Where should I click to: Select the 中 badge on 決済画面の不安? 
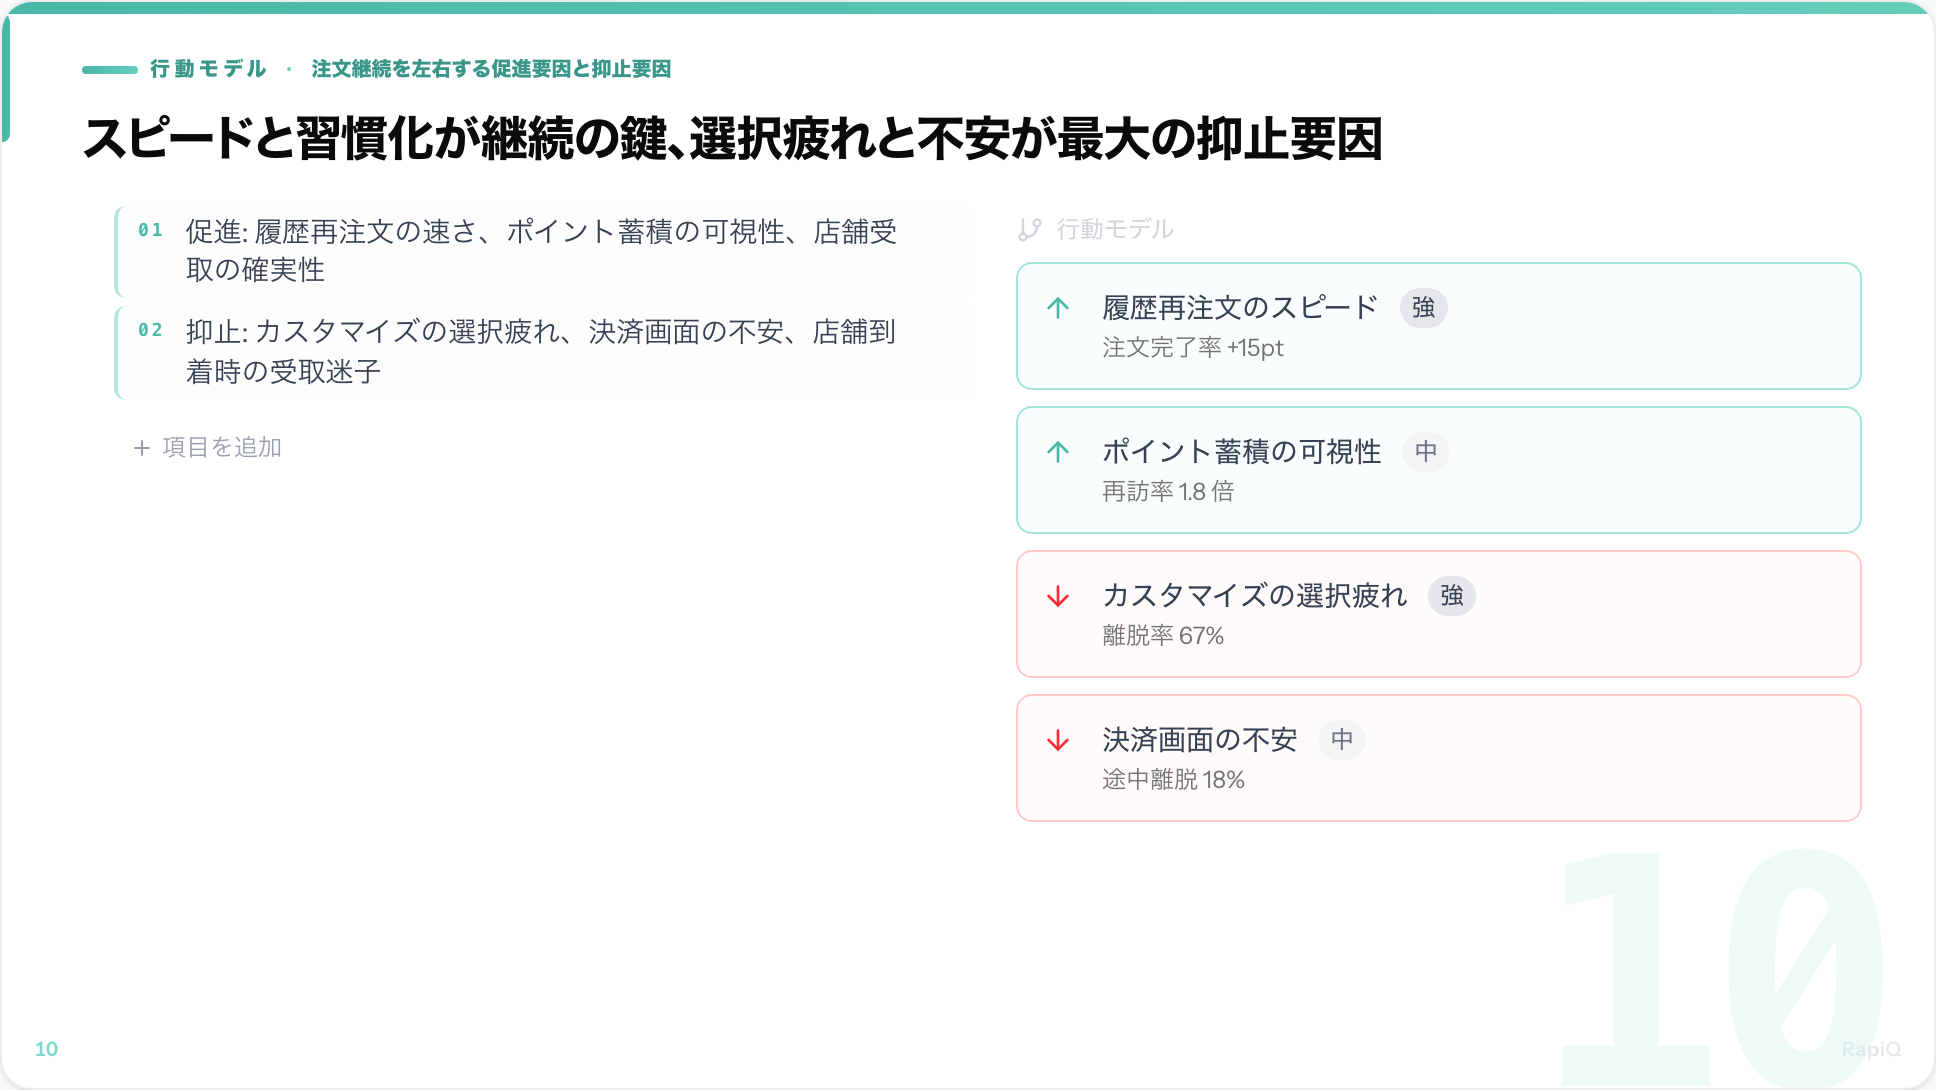(x=1342, y=740)
